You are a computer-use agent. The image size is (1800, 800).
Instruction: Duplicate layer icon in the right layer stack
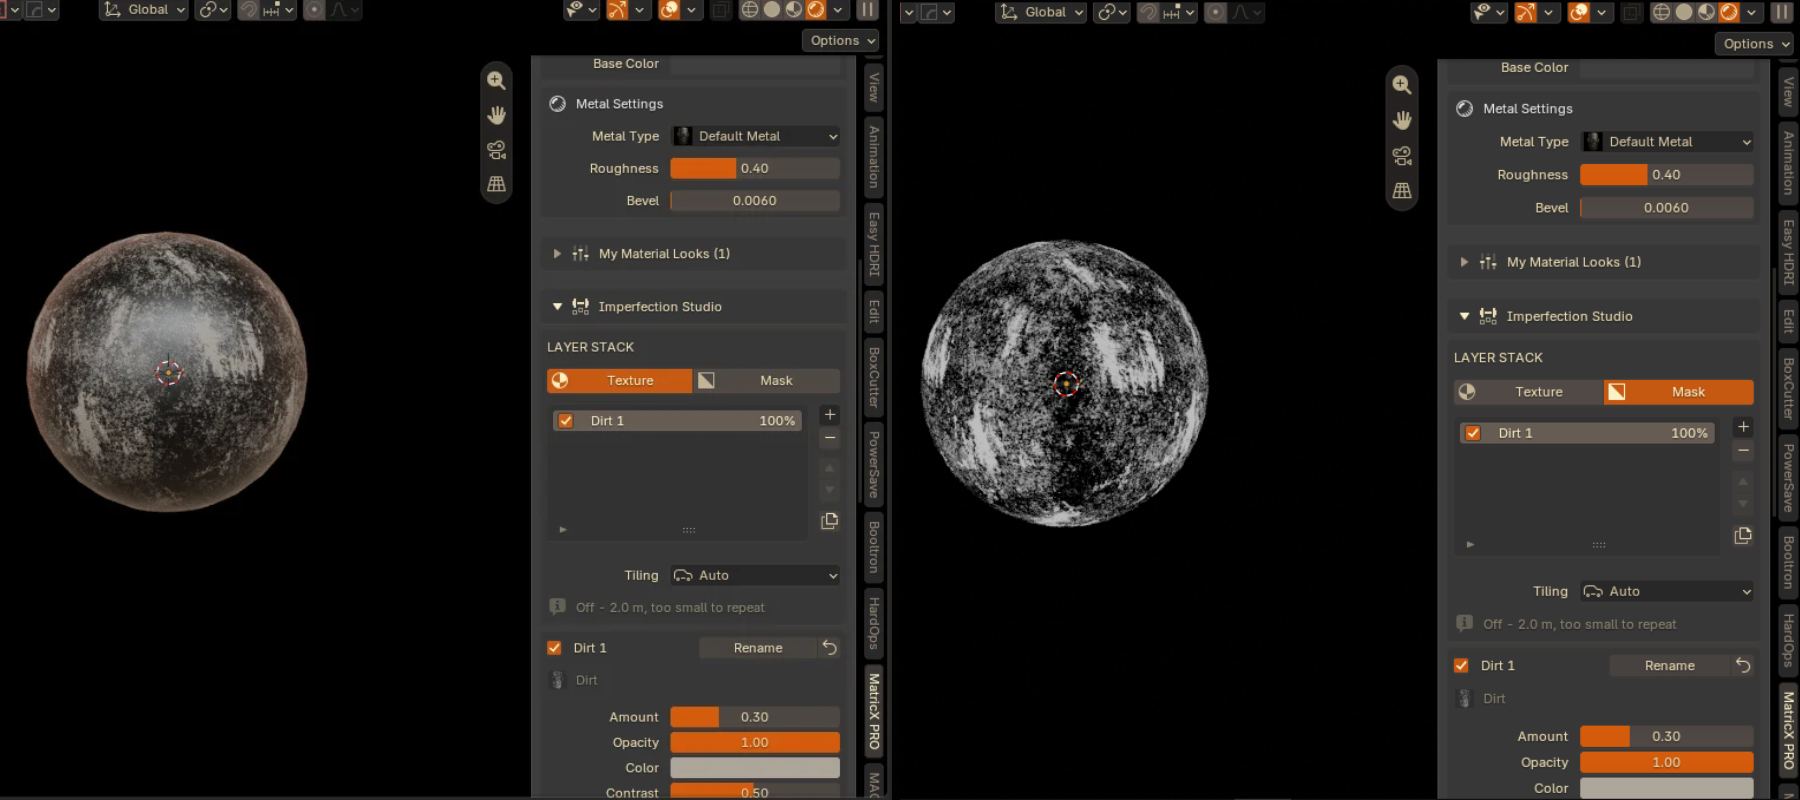(x=1743, y=535)
